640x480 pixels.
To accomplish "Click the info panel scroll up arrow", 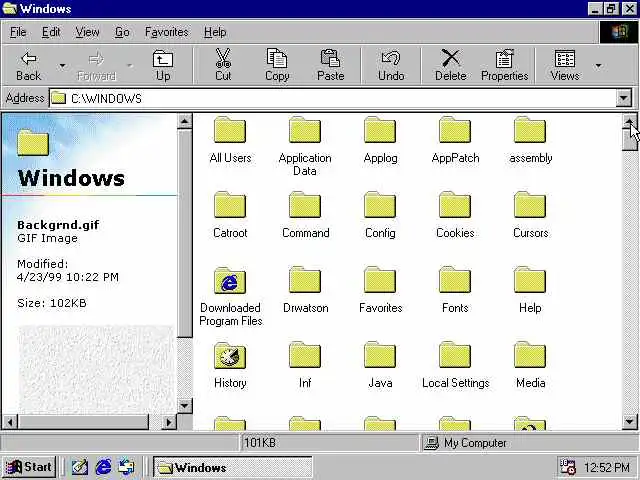I will (184, 121).
